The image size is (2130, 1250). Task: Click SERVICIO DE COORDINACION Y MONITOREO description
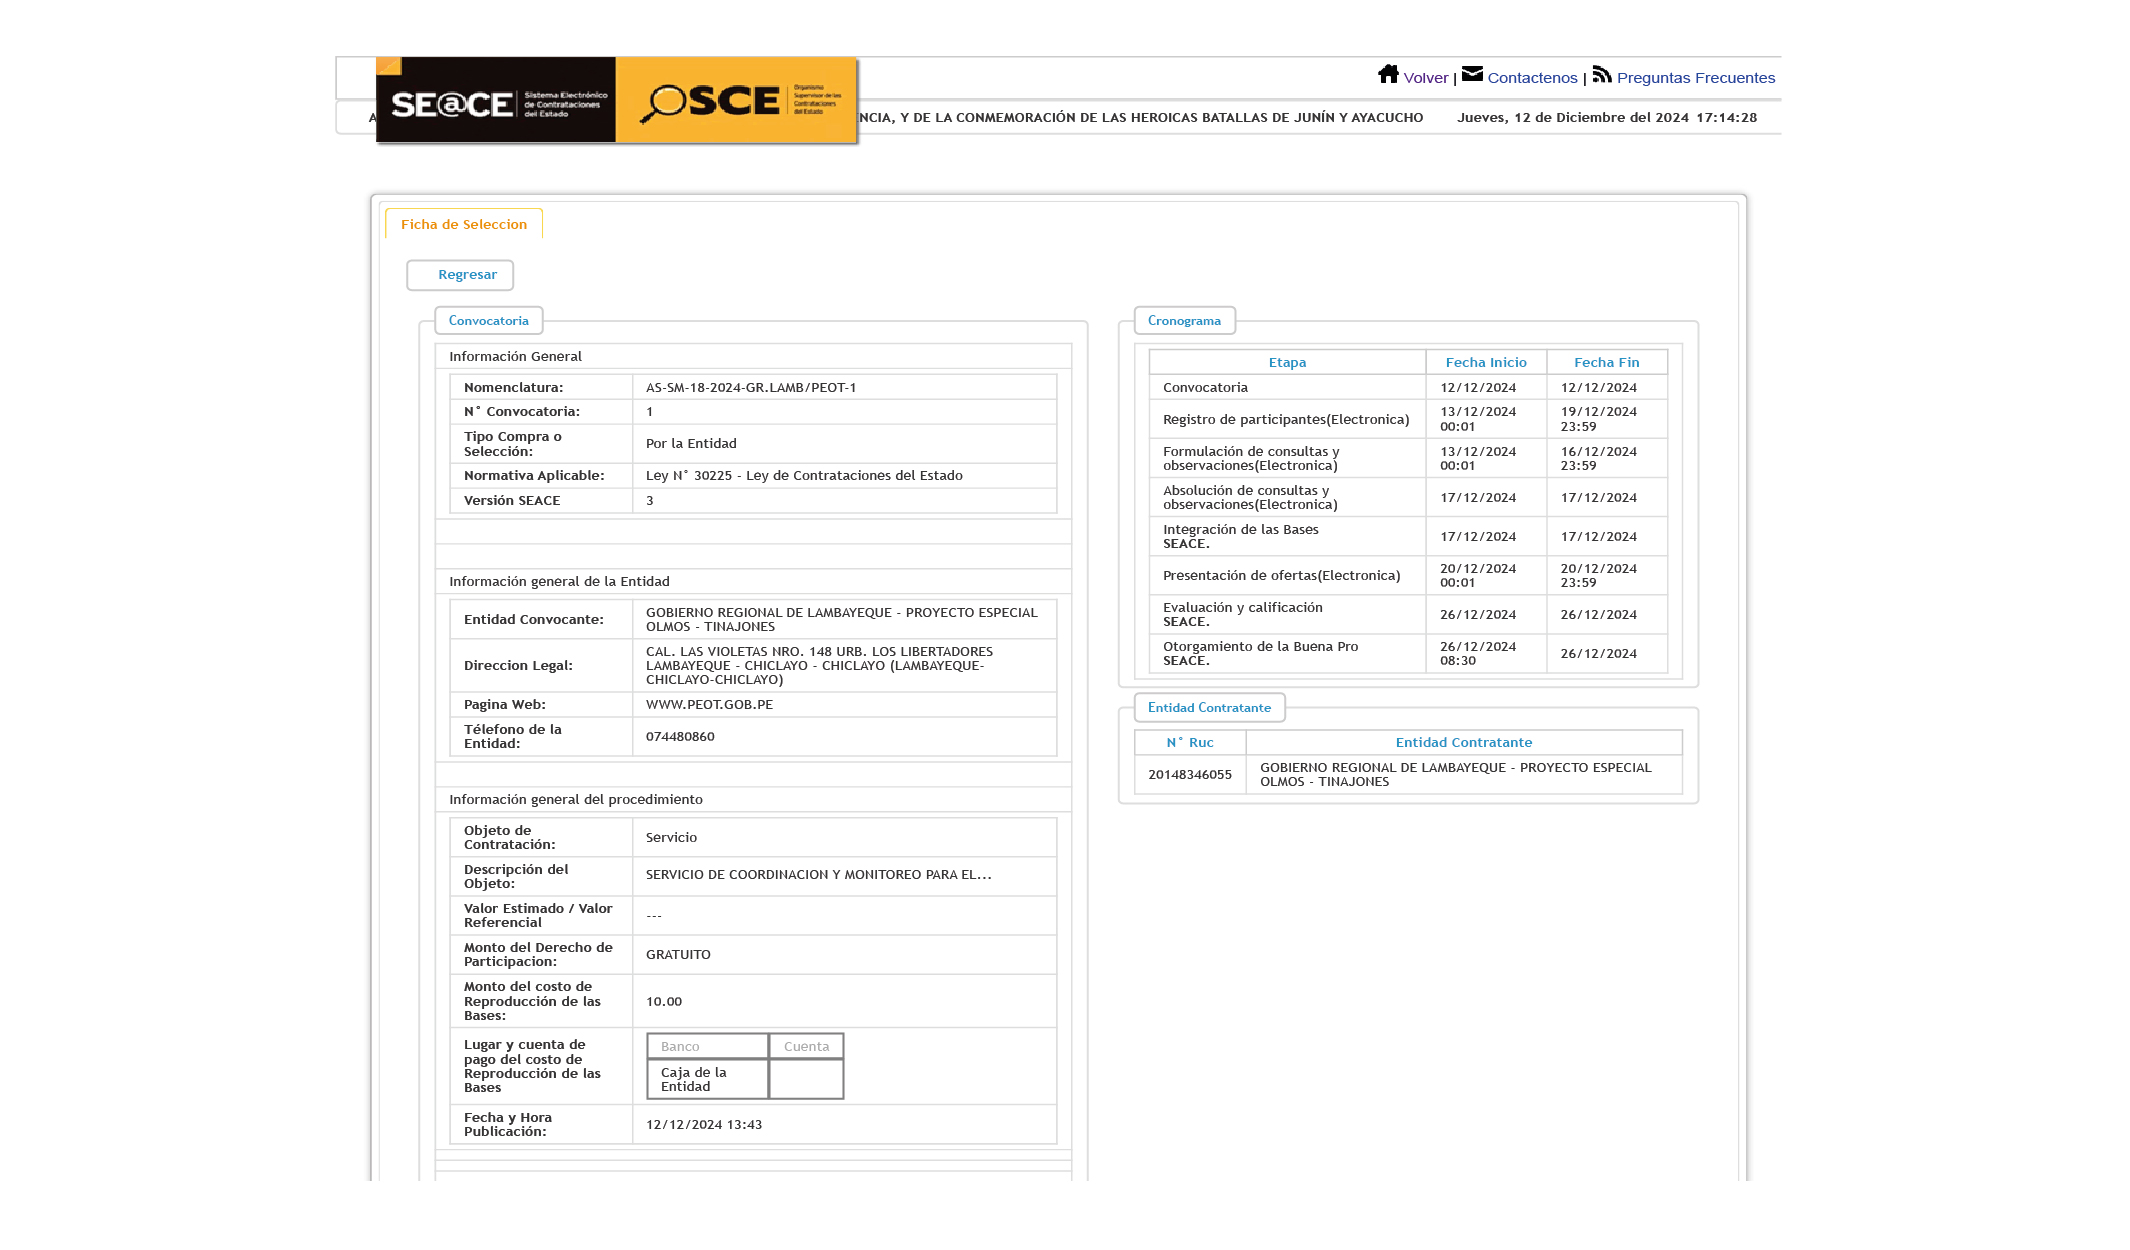click(x=819, y=875)
